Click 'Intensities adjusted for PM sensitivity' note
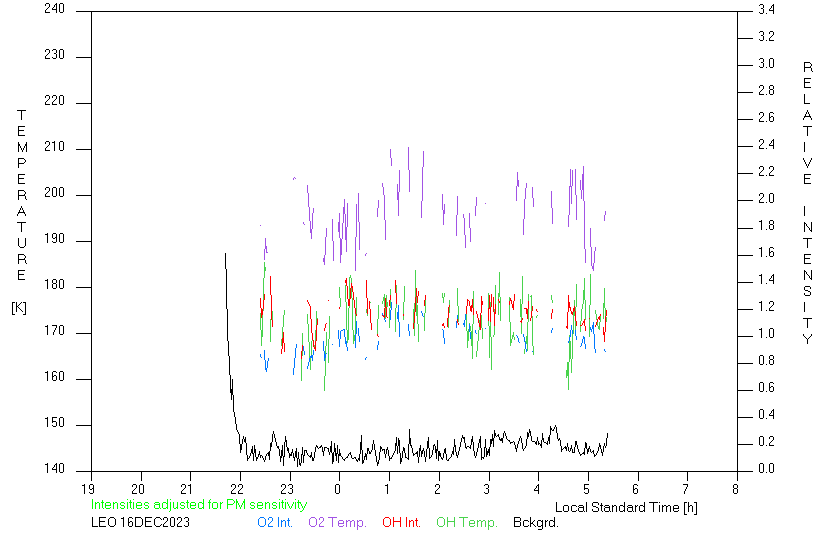Viewport: 828px width, 535px height. click(x=199, y=504)
